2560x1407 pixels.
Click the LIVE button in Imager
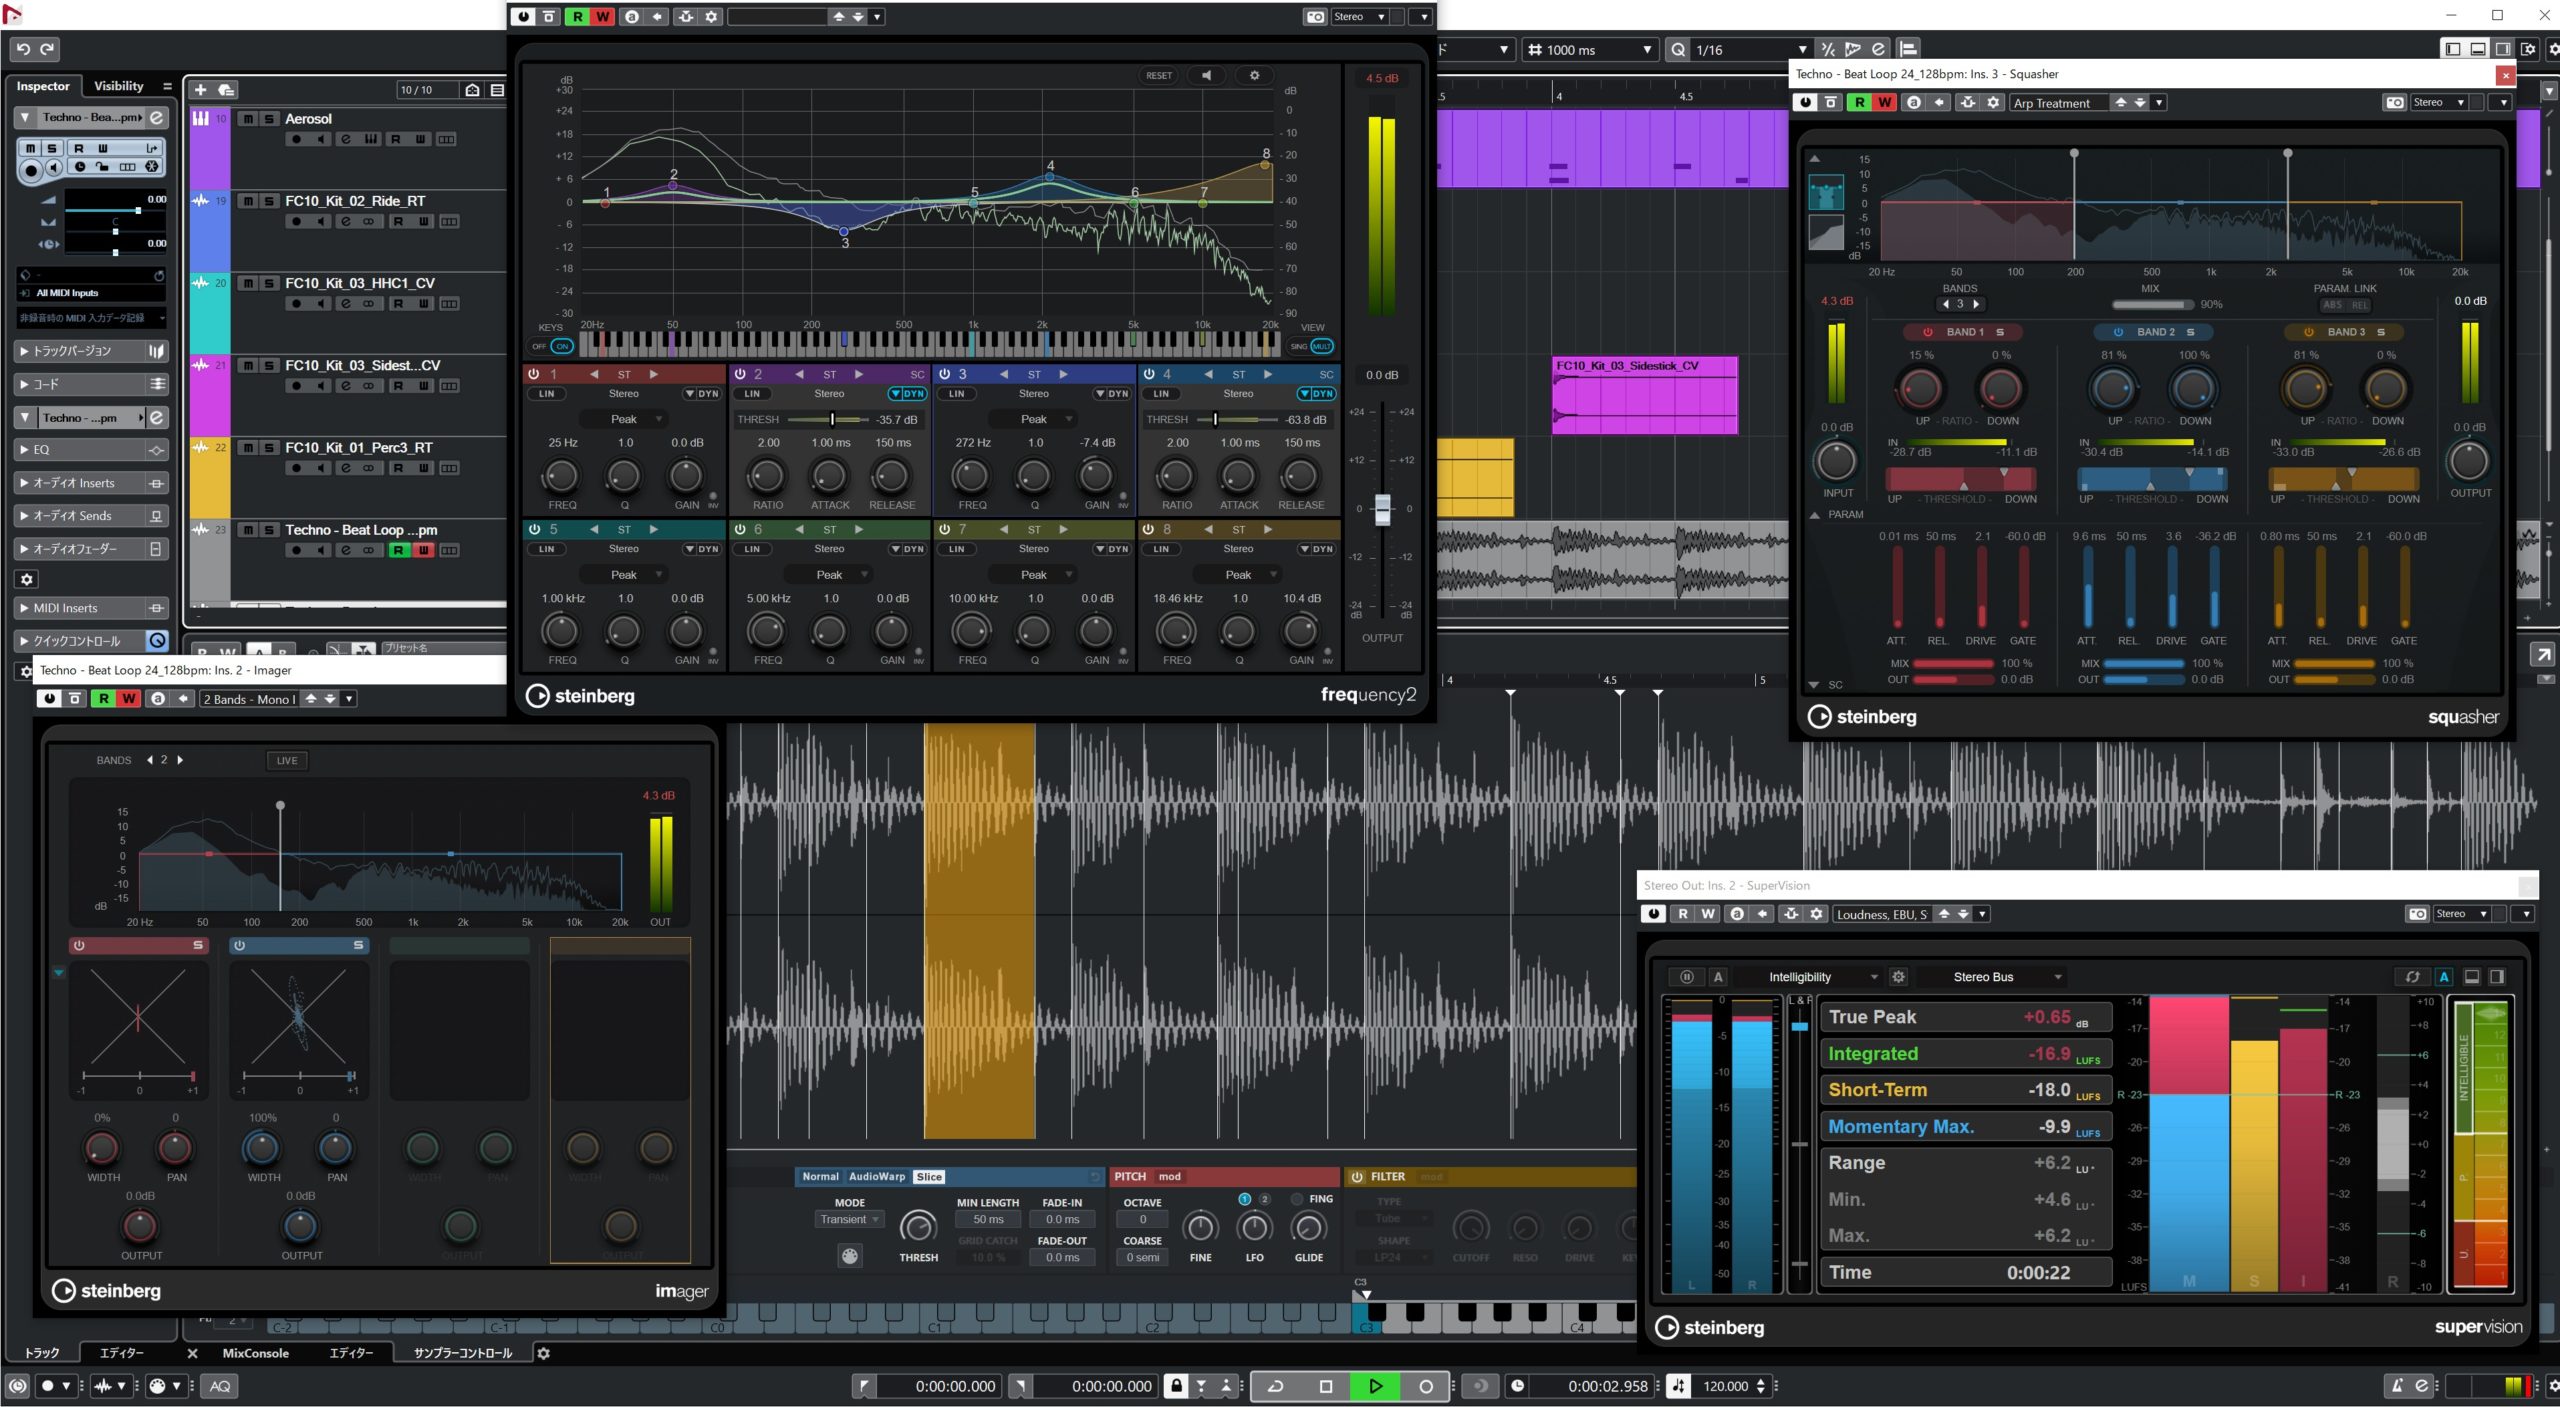click(287, 760)
